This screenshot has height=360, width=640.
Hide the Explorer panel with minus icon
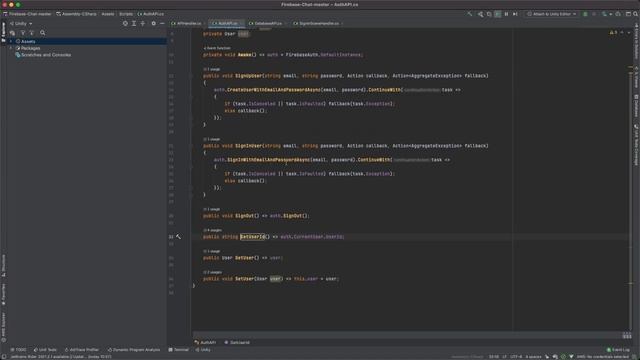pos(162,24)
